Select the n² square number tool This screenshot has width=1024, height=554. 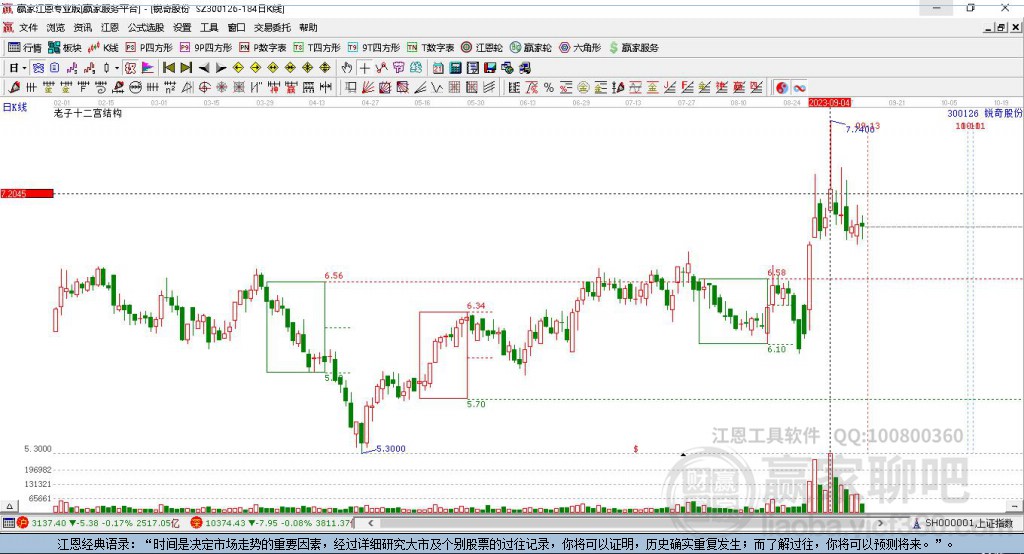tap(170, 87)
